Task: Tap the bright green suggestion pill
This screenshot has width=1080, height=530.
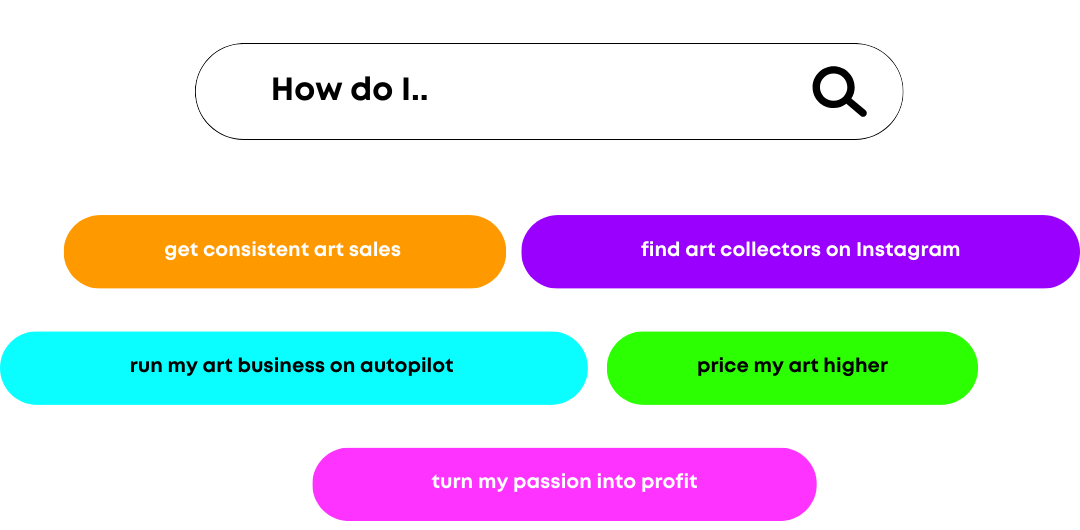Action: 792,367
